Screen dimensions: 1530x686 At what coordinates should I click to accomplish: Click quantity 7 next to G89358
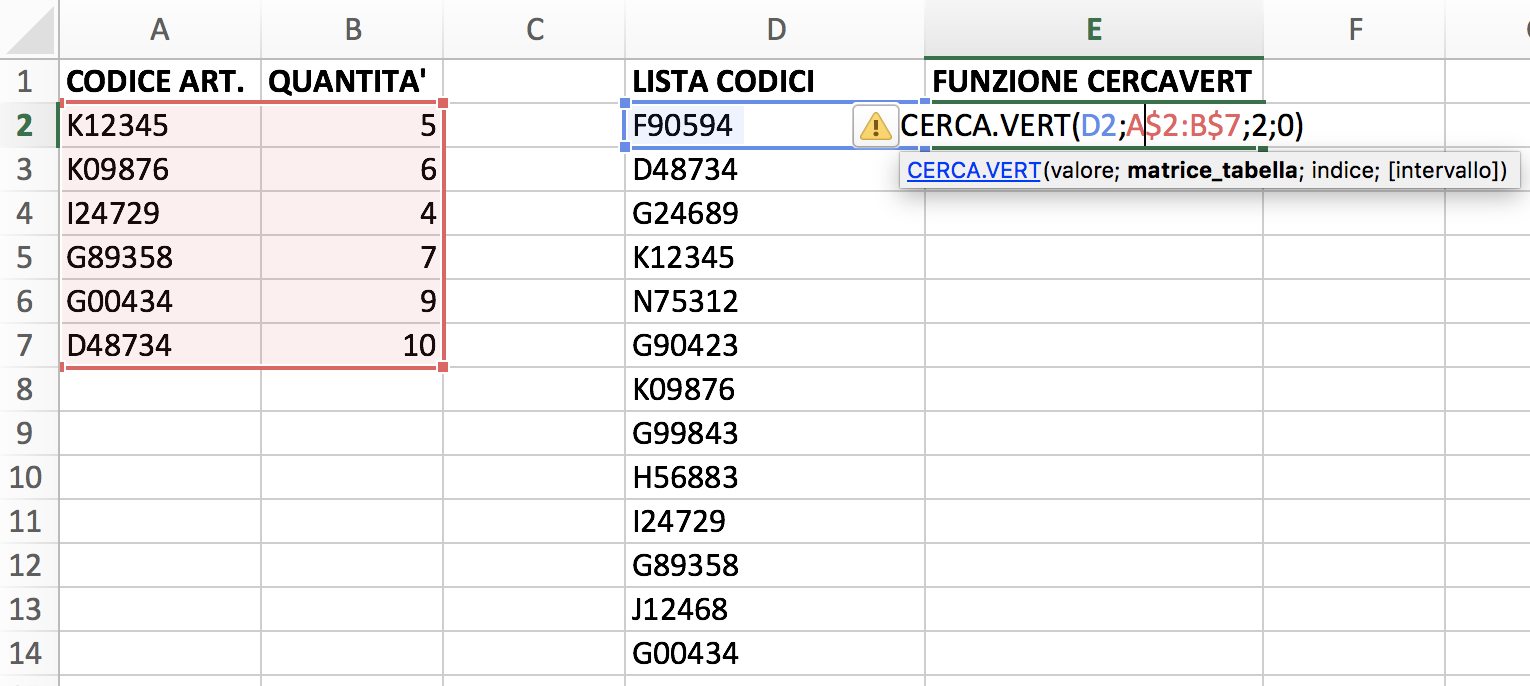[352, 257]
